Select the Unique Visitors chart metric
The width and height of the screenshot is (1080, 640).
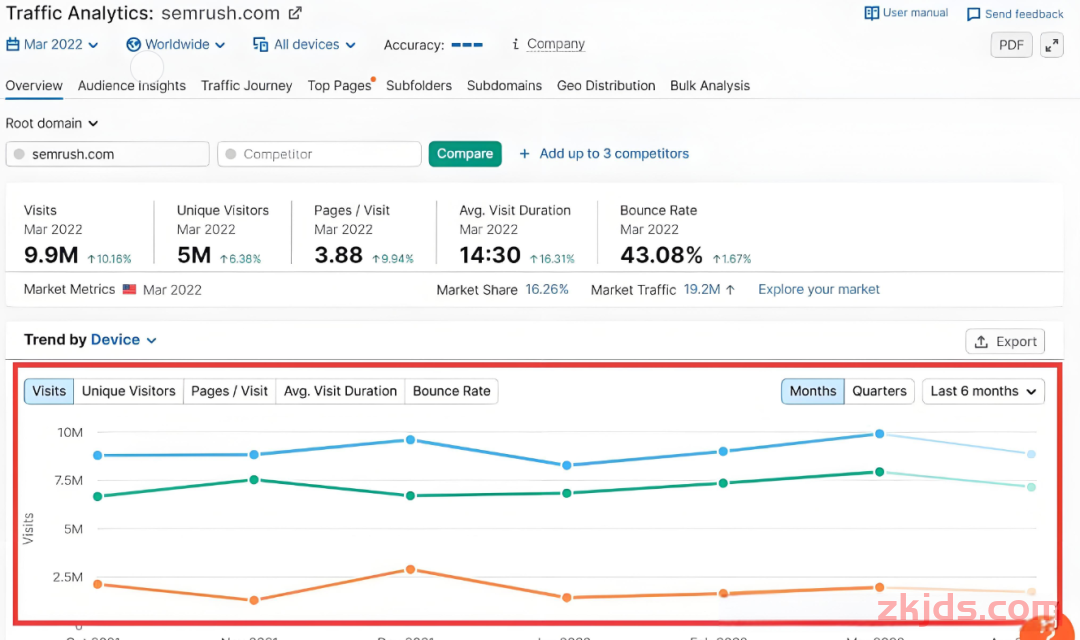click(x=129, y=391)
